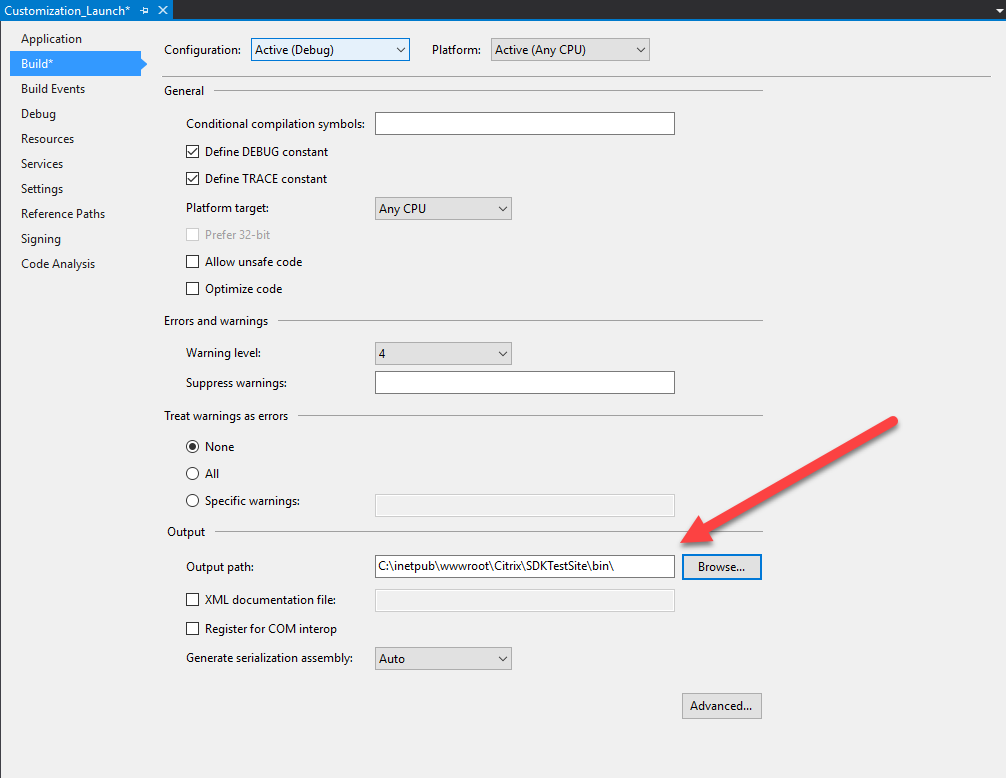Screen dimensions: 1006x778
Task: Select the All warnings radio button
Action: (x=193, y=474)
